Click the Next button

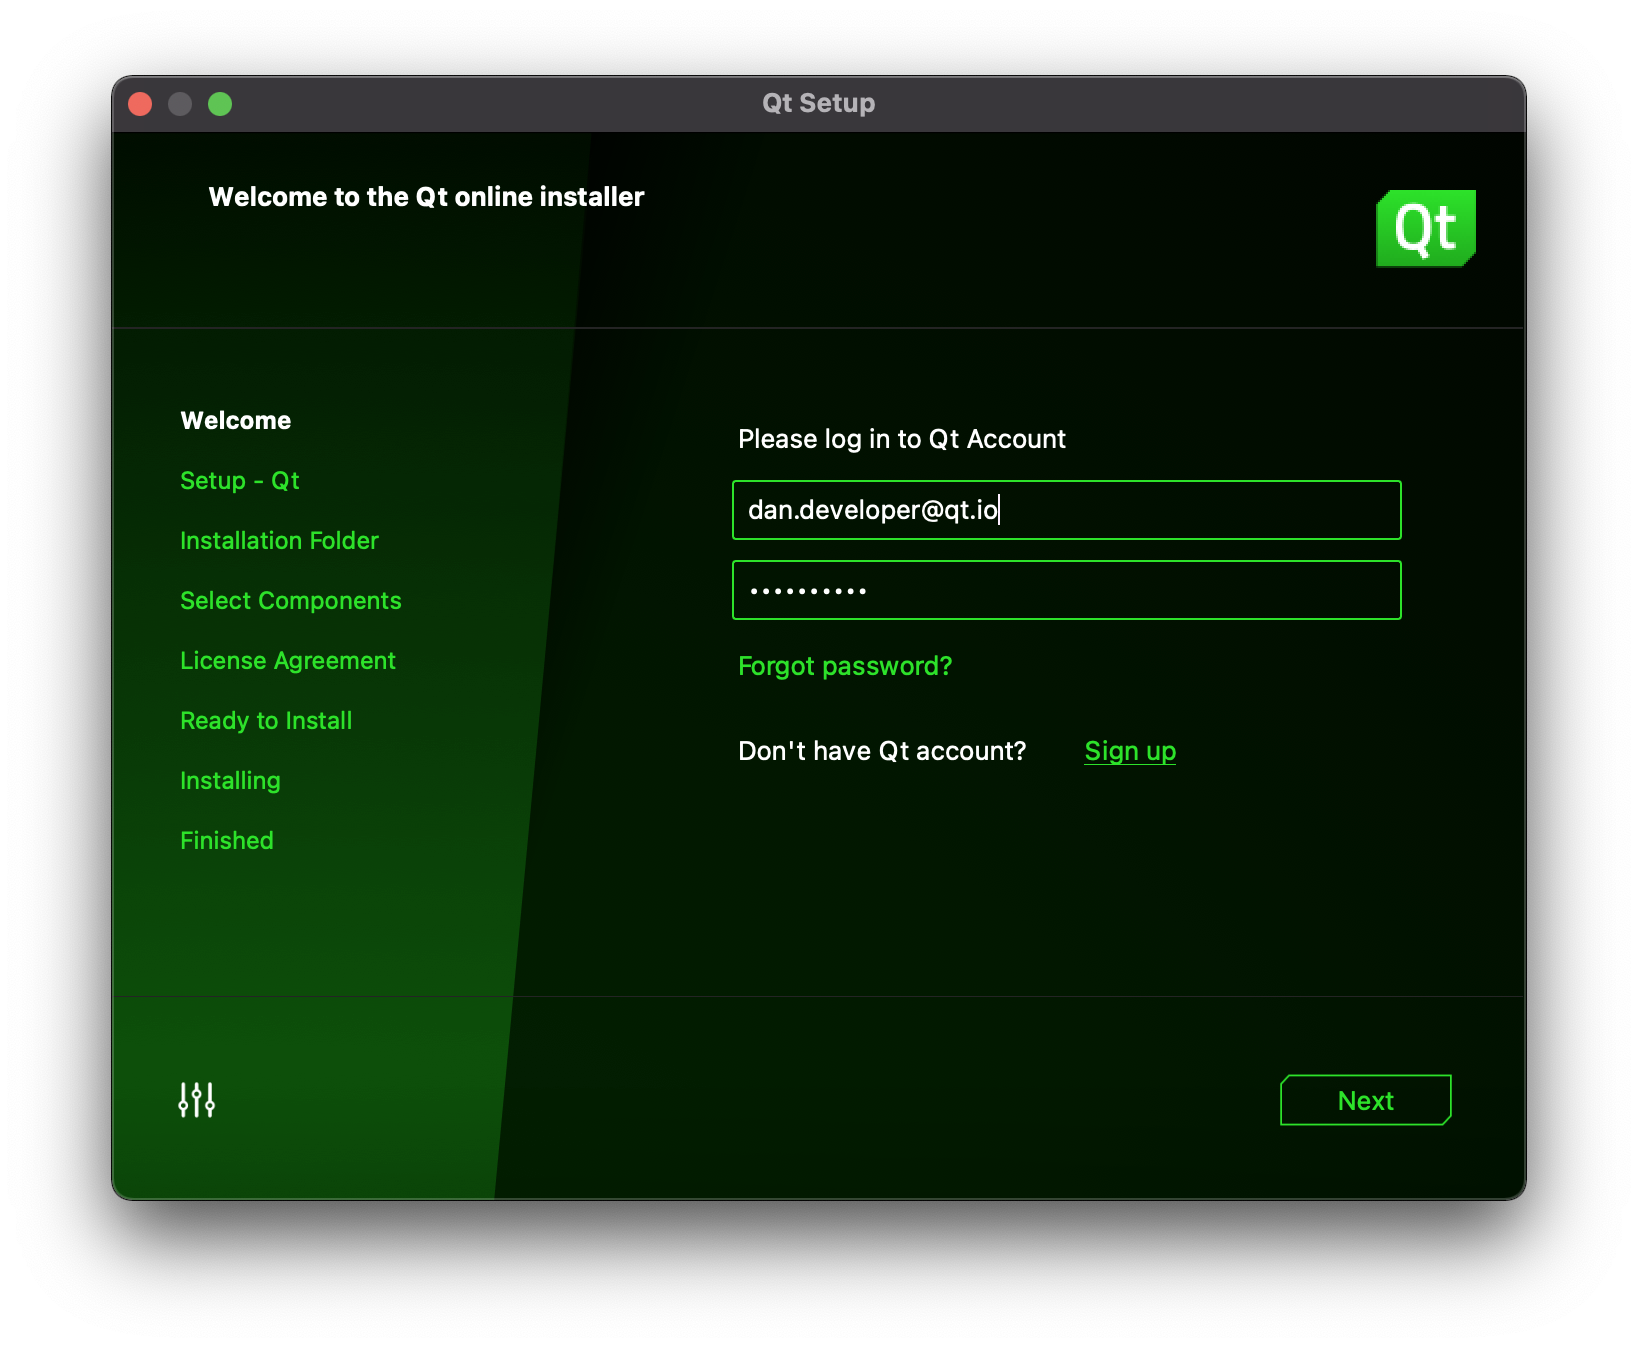point(1365,1100)
